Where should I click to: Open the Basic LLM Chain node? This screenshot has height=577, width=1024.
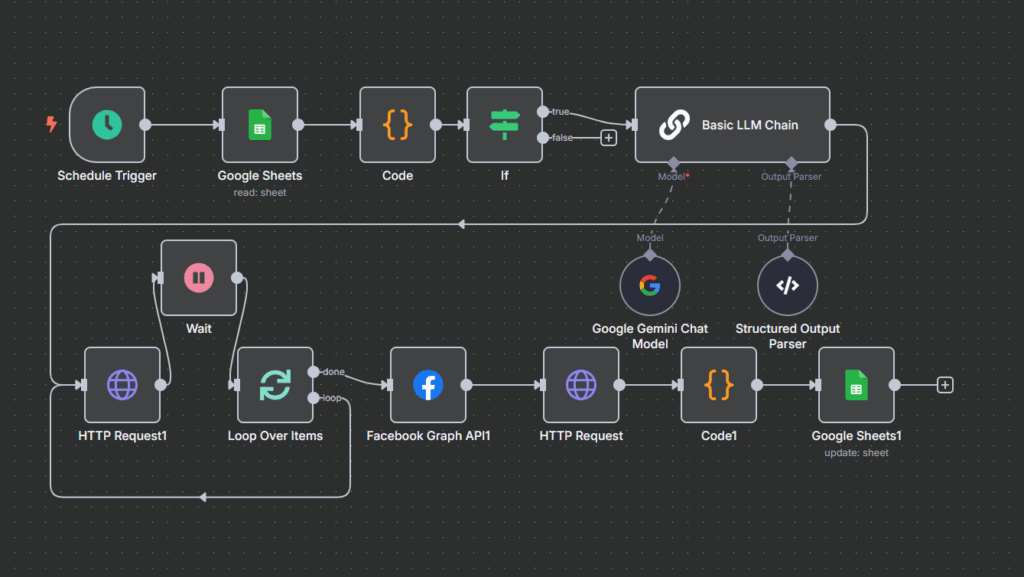click(733, 125)
